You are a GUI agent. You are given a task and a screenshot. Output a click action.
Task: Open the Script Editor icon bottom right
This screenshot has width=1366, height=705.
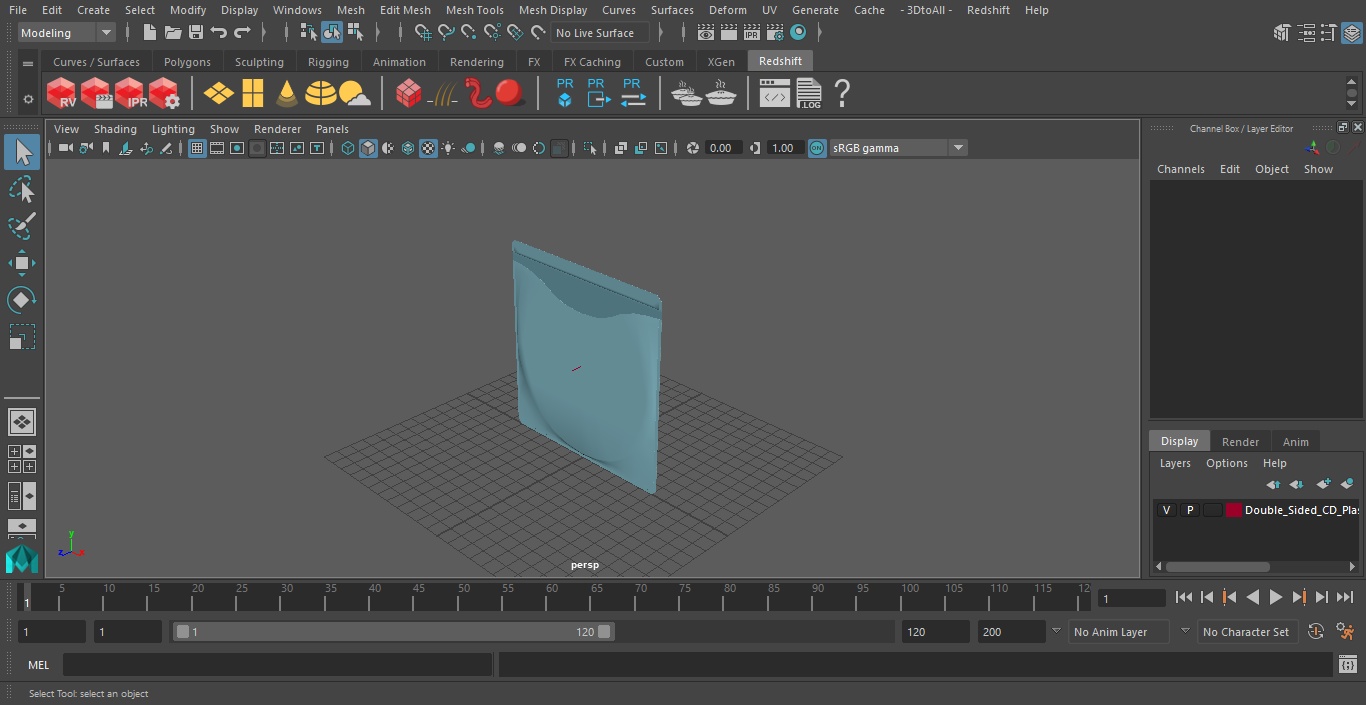pos(1348,665)
